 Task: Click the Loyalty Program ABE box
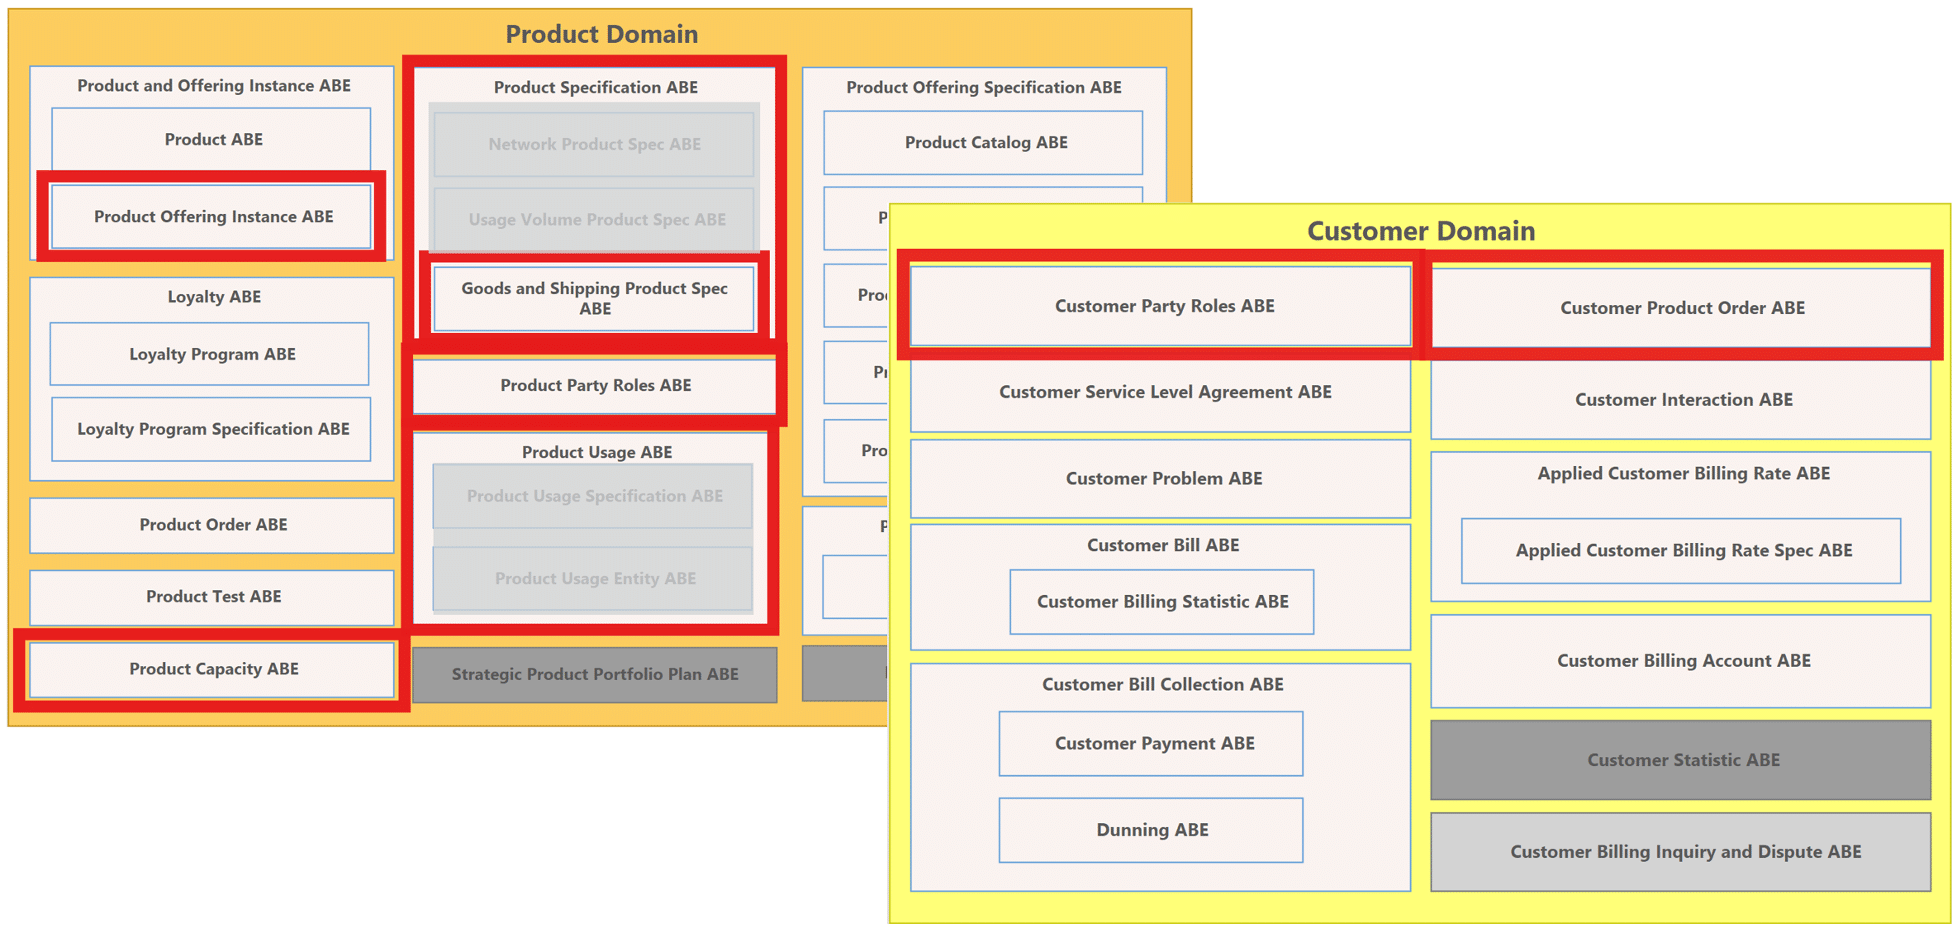(210, 354)
